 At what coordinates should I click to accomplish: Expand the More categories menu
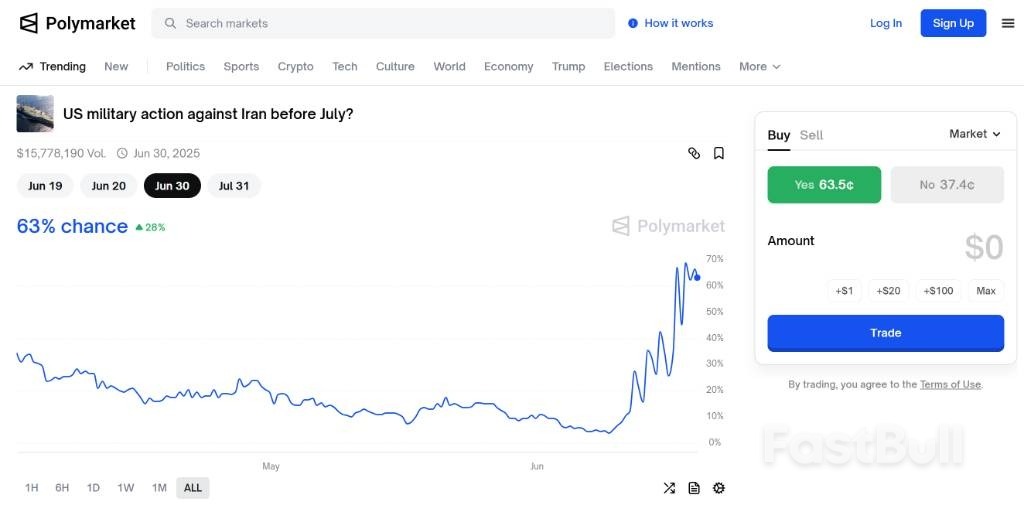(759, 67)
